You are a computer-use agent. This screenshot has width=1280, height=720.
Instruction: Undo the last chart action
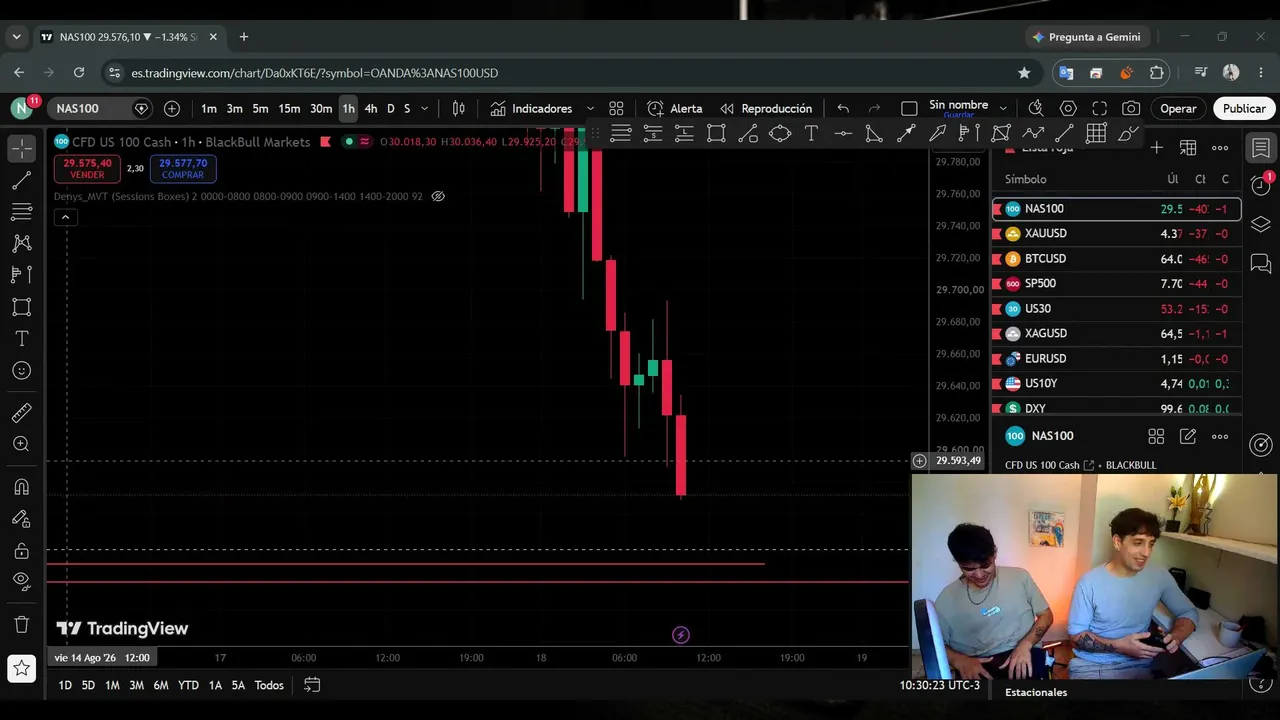843,108
